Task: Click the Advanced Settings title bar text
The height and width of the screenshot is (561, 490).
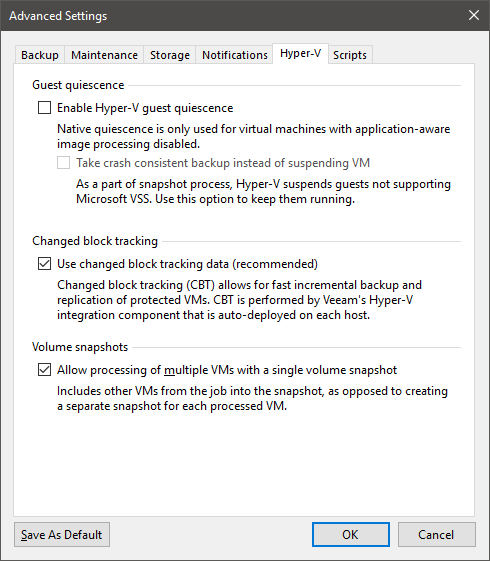Action: pos(58,16)
